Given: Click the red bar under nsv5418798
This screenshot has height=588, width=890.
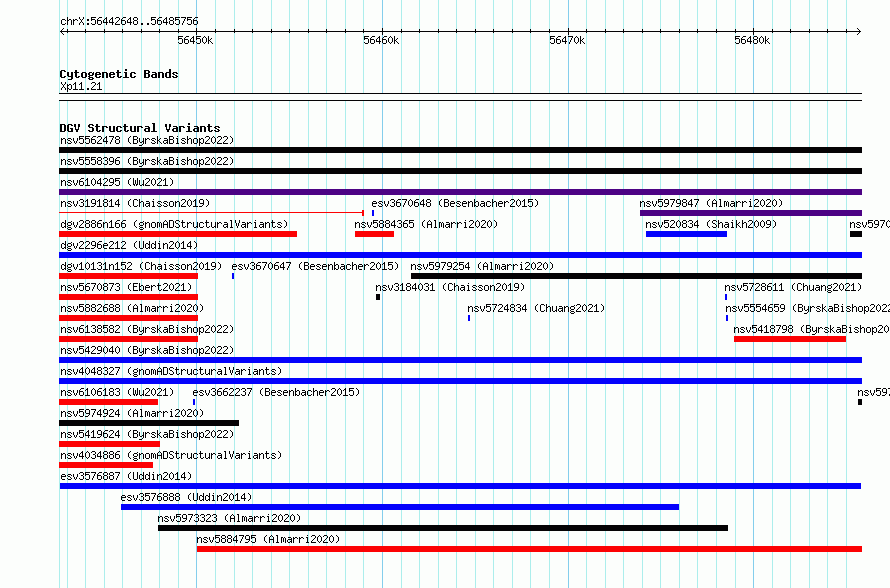Looking at the screenshot, I should tap(790, 339).
